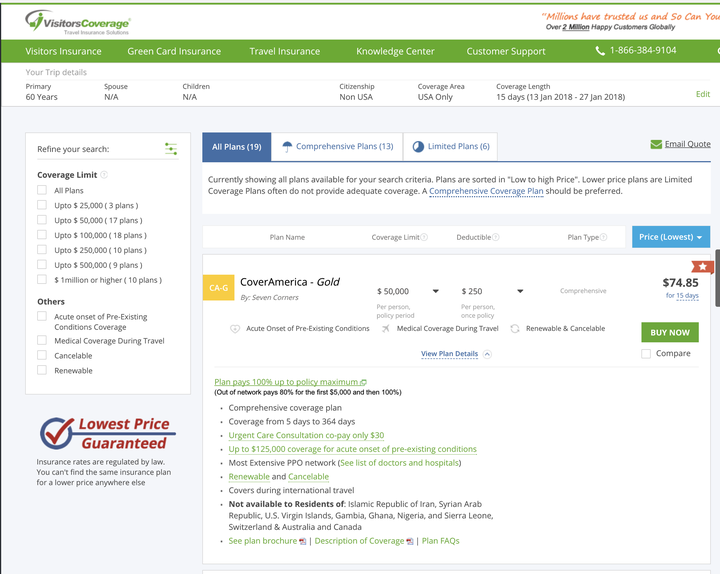Open $125,000 acute onset coverage link

coord(353,449)
